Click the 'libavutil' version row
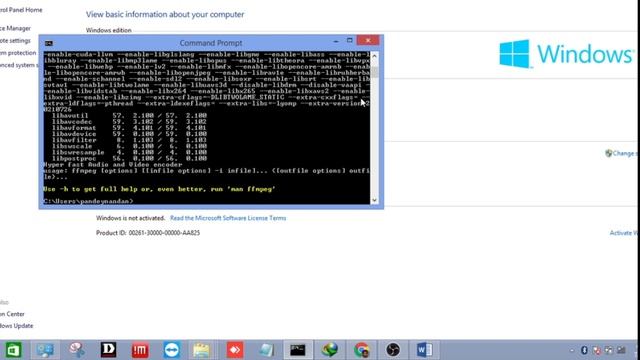 [x=129, y=116]
